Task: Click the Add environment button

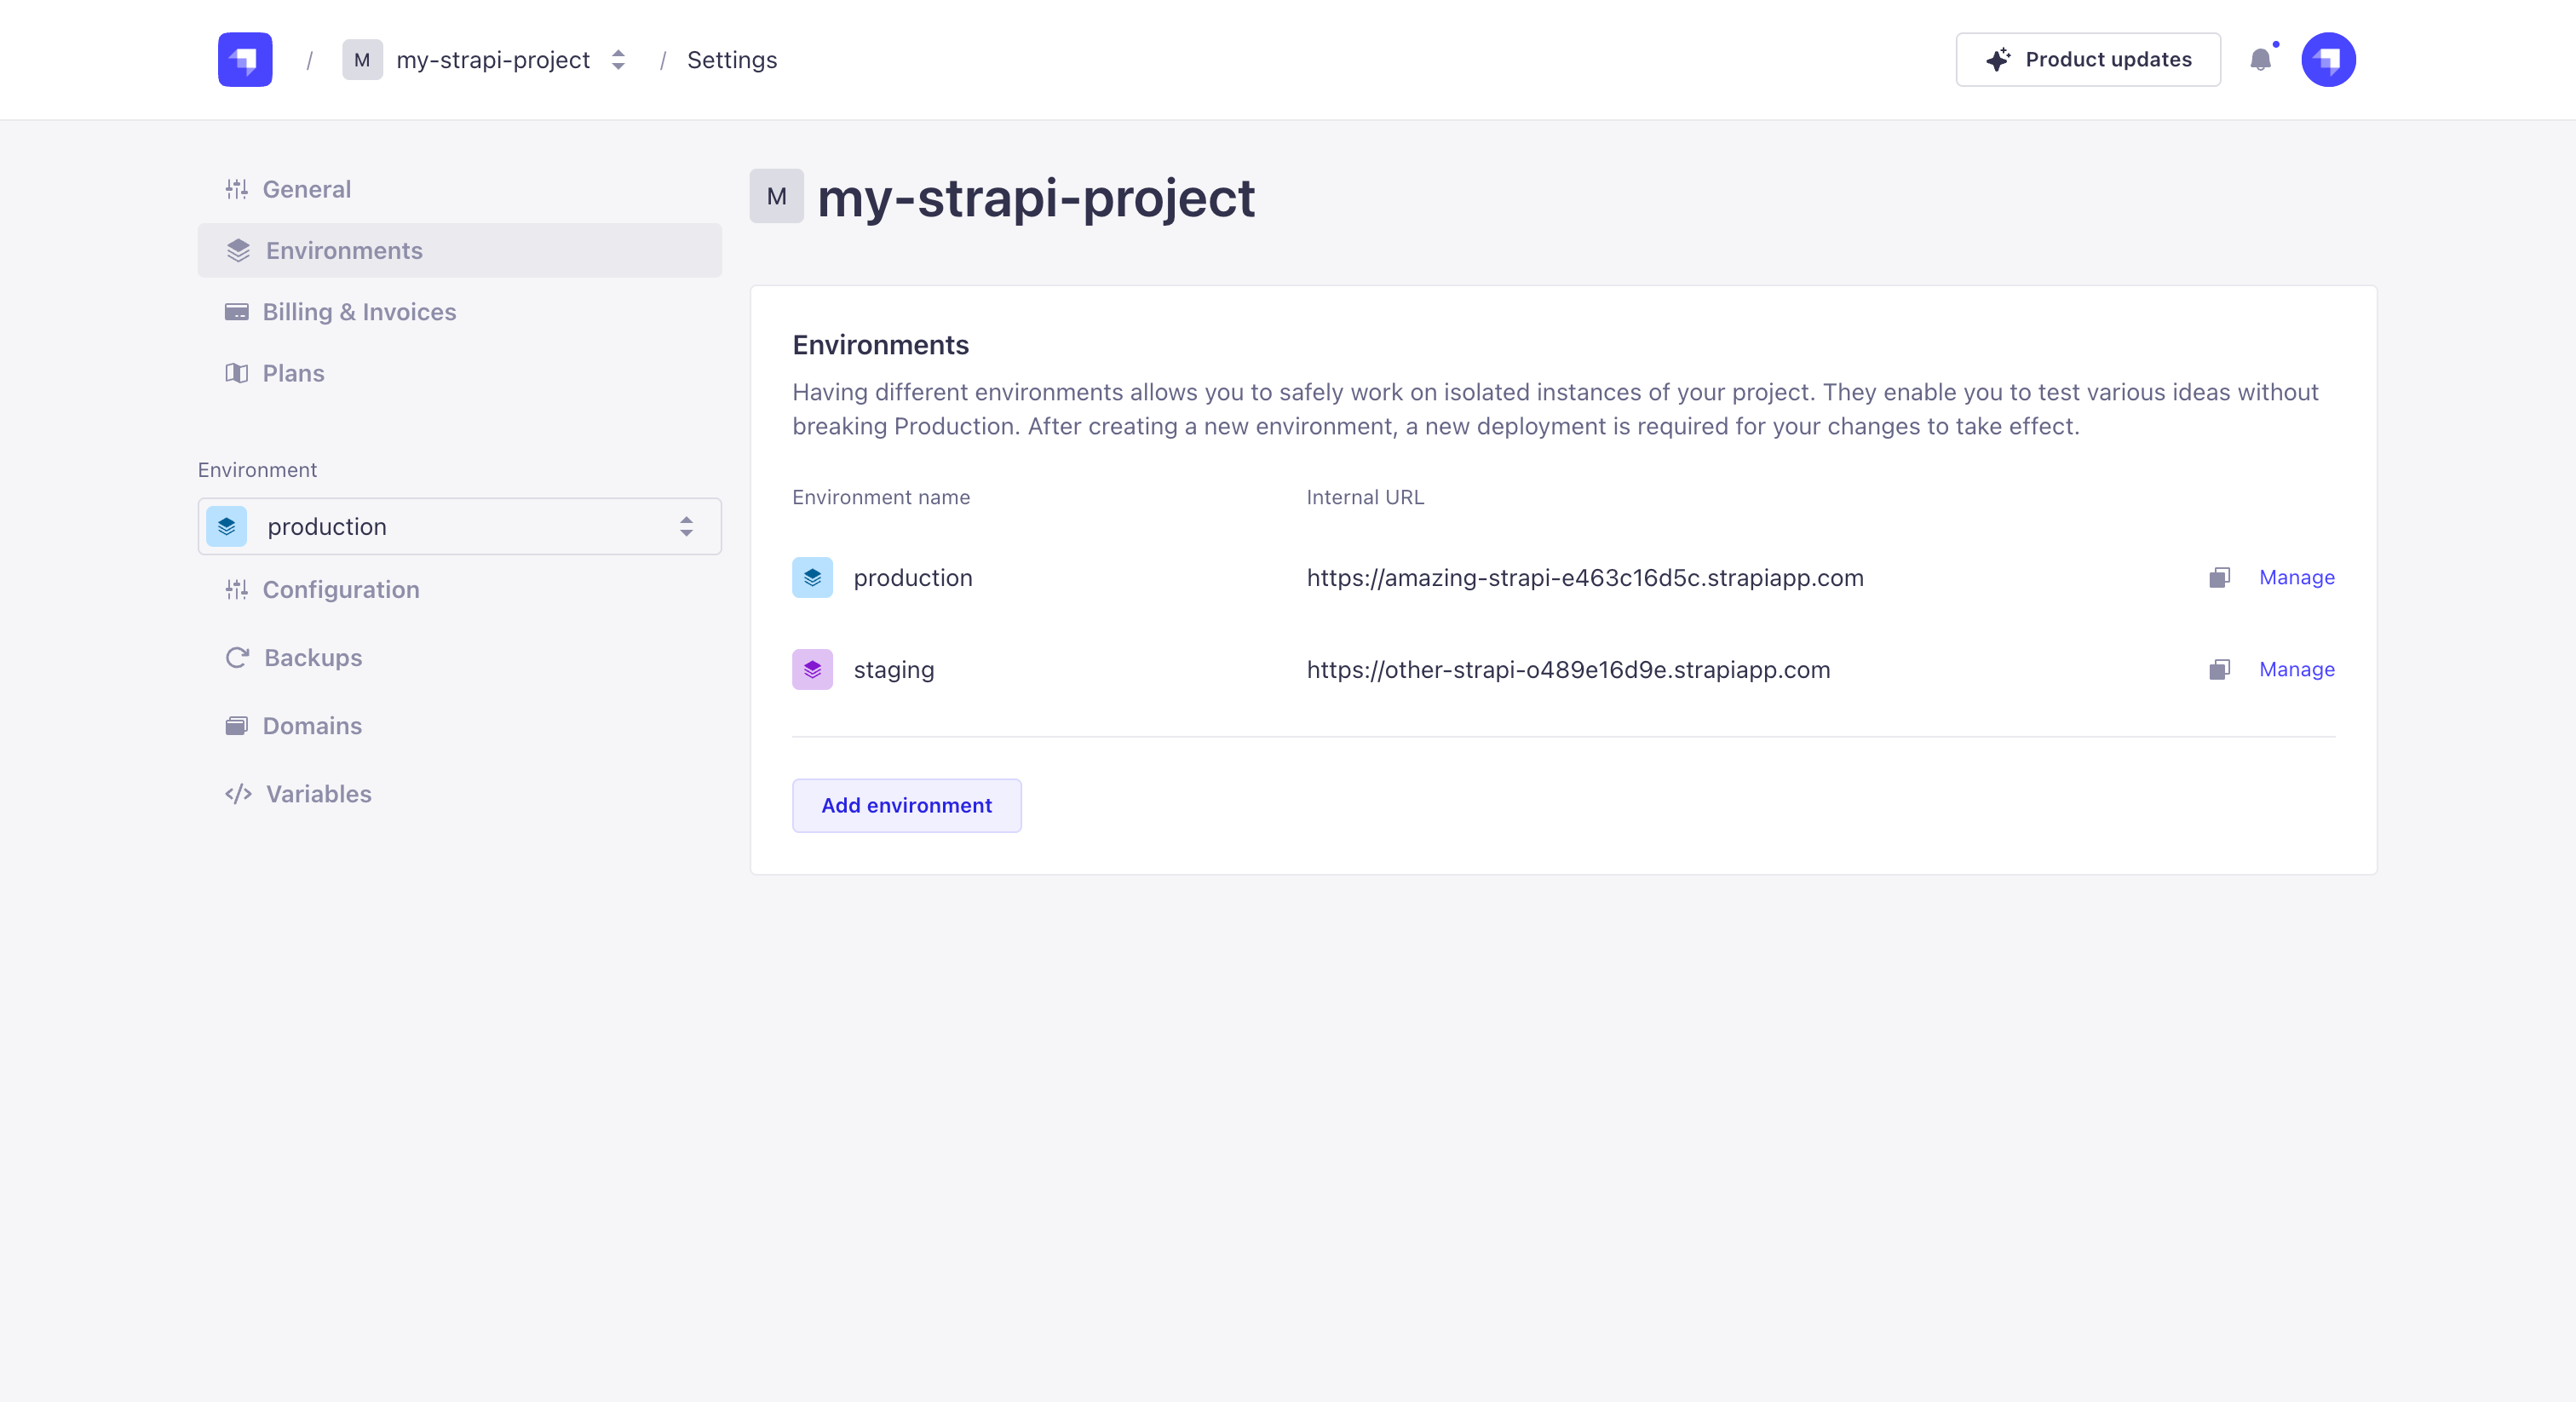Action: [x=906, y=806]
